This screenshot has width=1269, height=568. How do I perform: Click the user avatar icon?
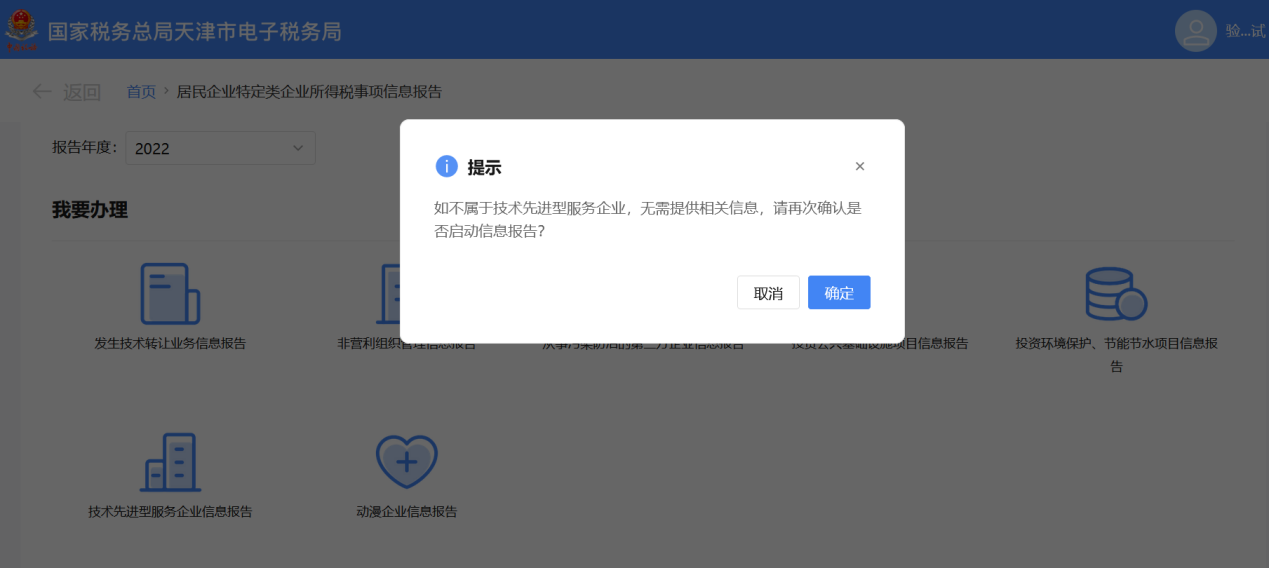(x=1195, y=31)
